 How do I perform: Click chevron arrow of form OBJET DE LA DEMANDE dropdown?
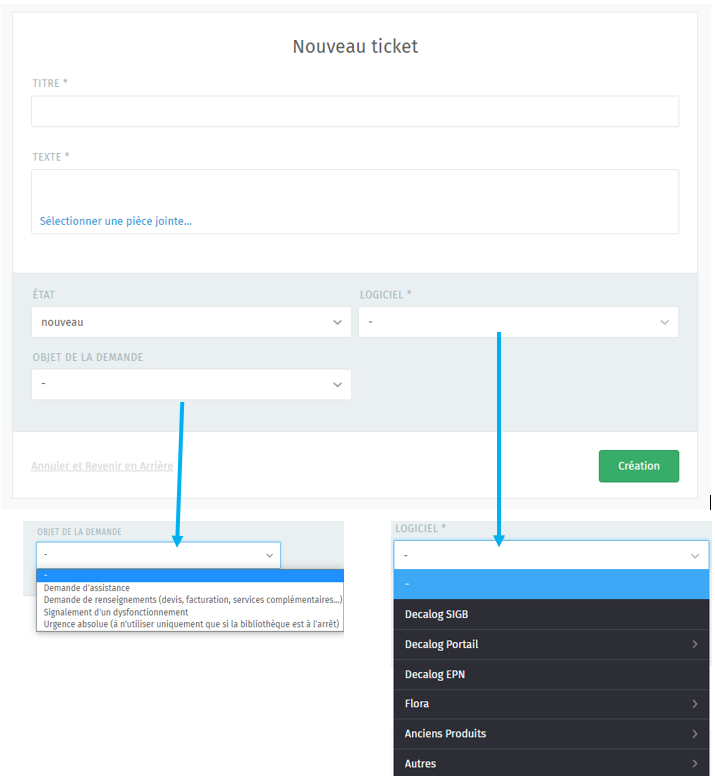pos(338,385)
